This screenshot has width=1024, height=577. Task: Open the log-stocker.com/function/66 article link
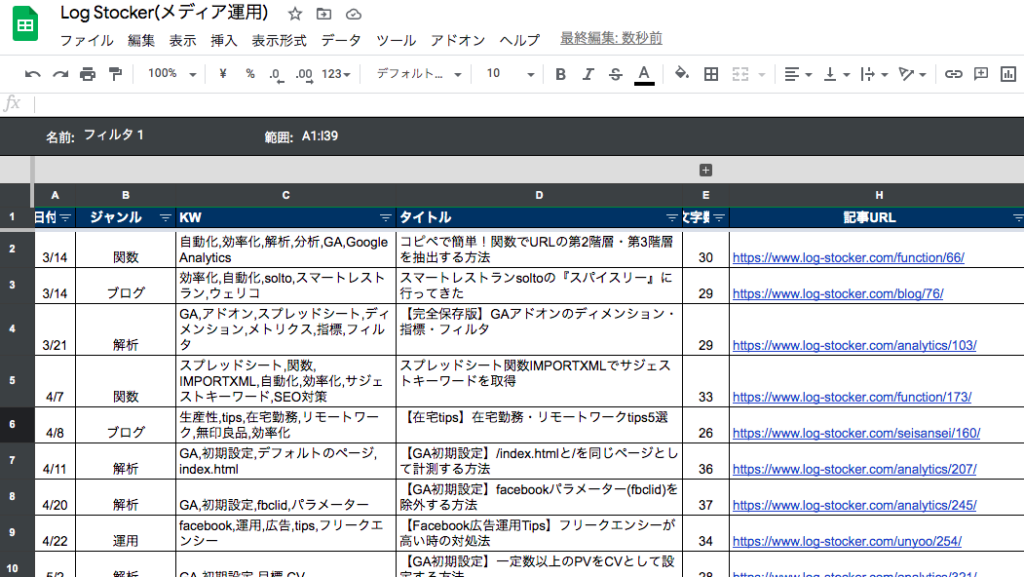point(852,257)
